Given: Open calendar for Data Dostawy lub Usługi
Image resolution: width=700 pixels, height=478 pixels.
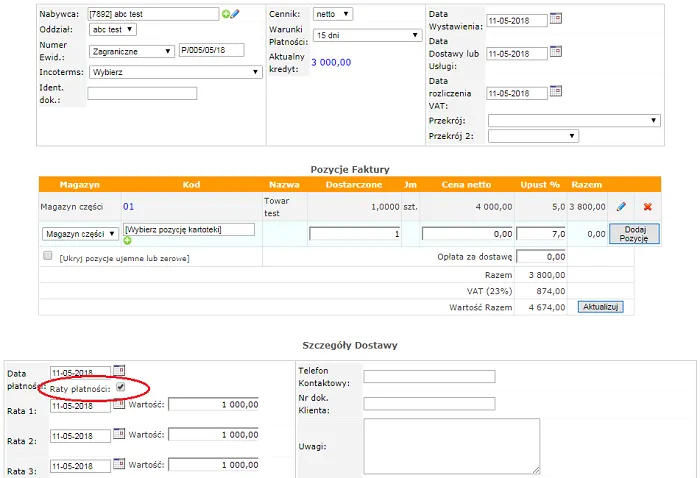Looking at the screenshot, I should tap(557, 52).
